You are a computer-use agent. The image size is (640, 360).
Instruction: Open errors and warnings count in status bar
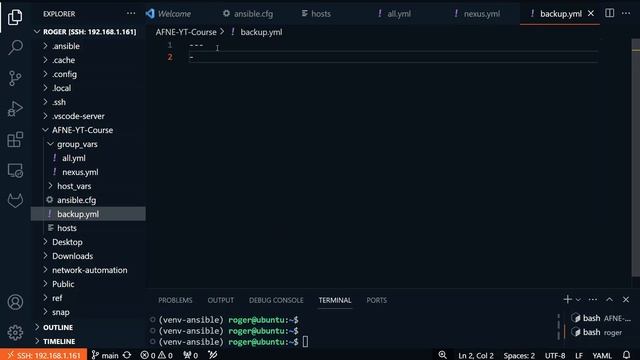pos(156,355)
